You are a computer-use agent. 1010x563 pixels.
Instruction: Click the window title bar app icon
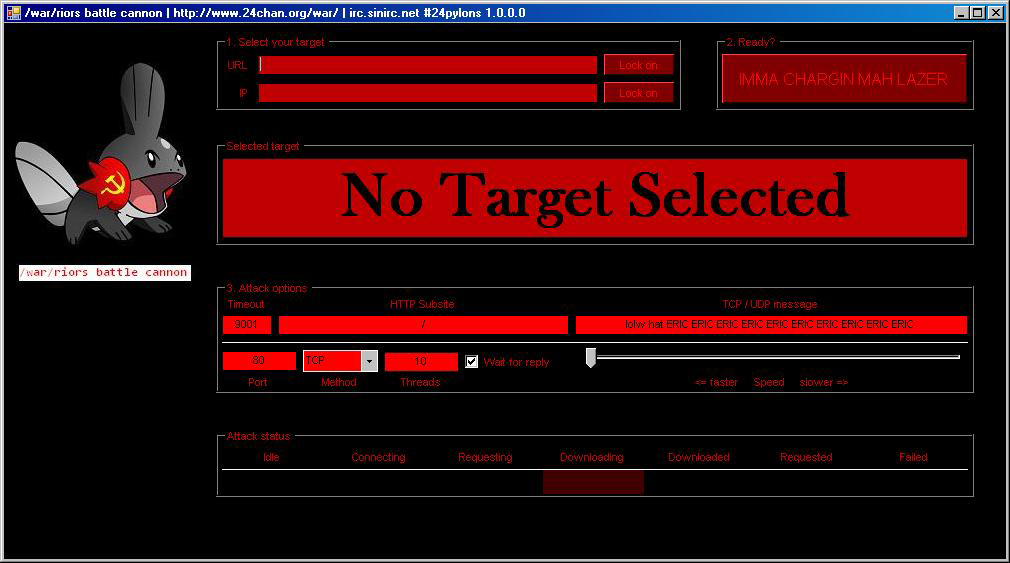point(13,12)
